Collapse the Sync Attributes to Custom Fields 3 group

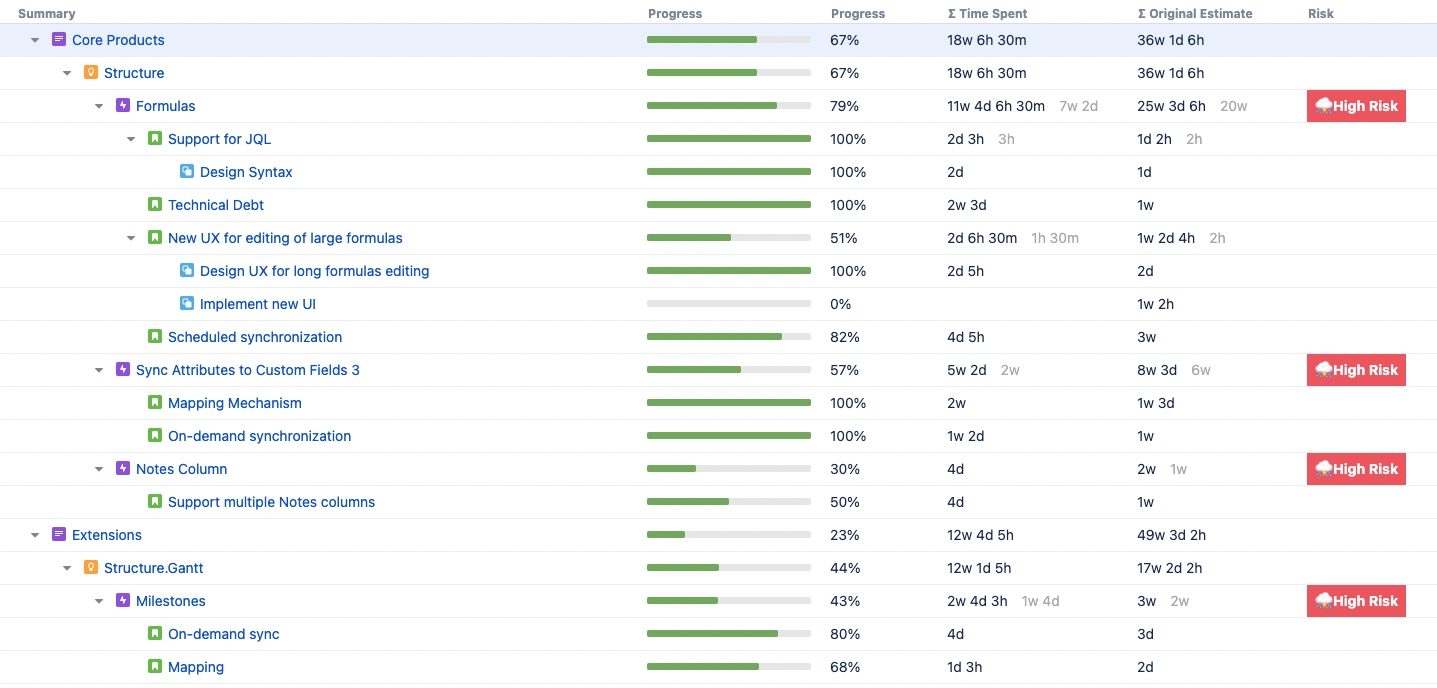pyautogui.click(x=98, y=369)
